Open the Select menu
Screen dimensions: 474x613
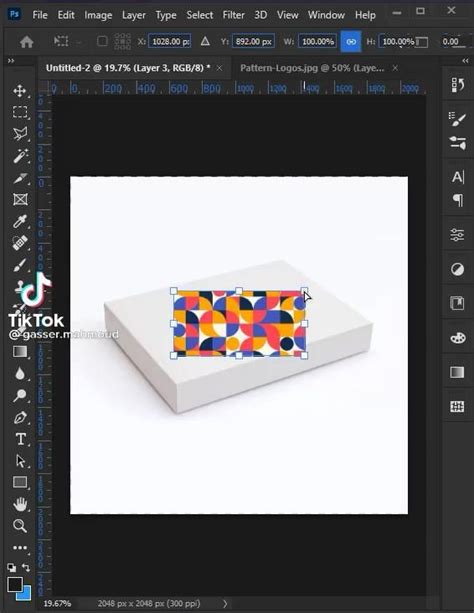[199, 15]
